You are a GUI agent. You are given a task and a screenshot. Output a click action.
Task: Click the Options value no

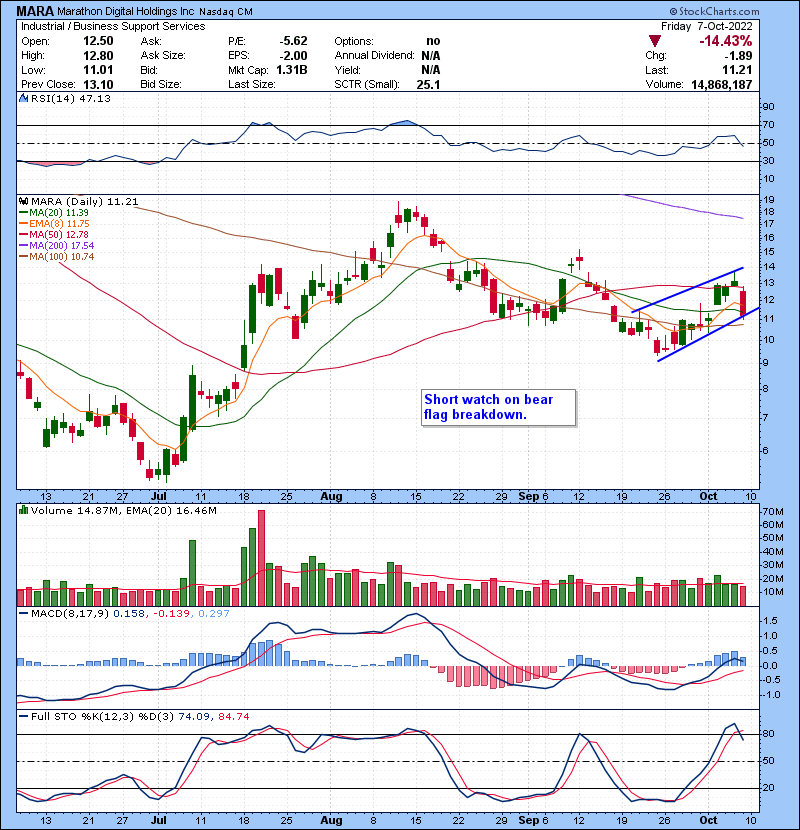433,41
